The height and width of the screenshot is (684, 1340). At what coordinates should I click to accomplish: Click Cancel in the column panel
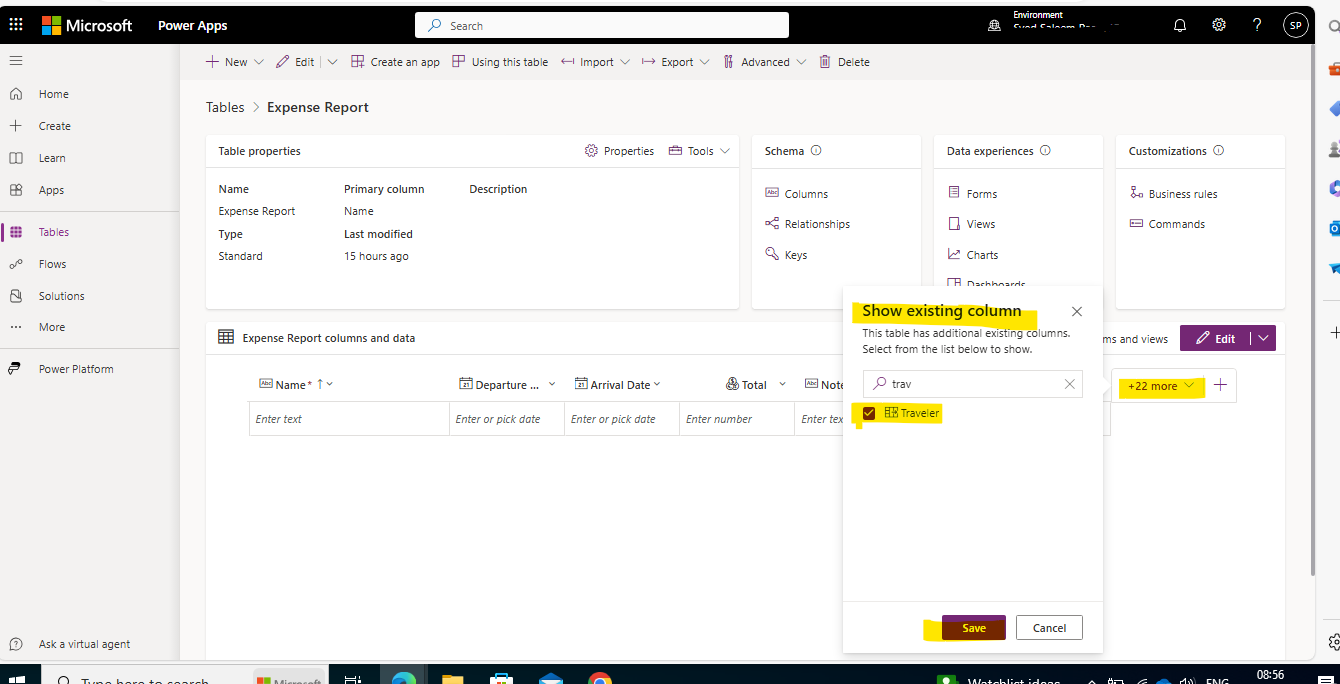[1049, 628]
